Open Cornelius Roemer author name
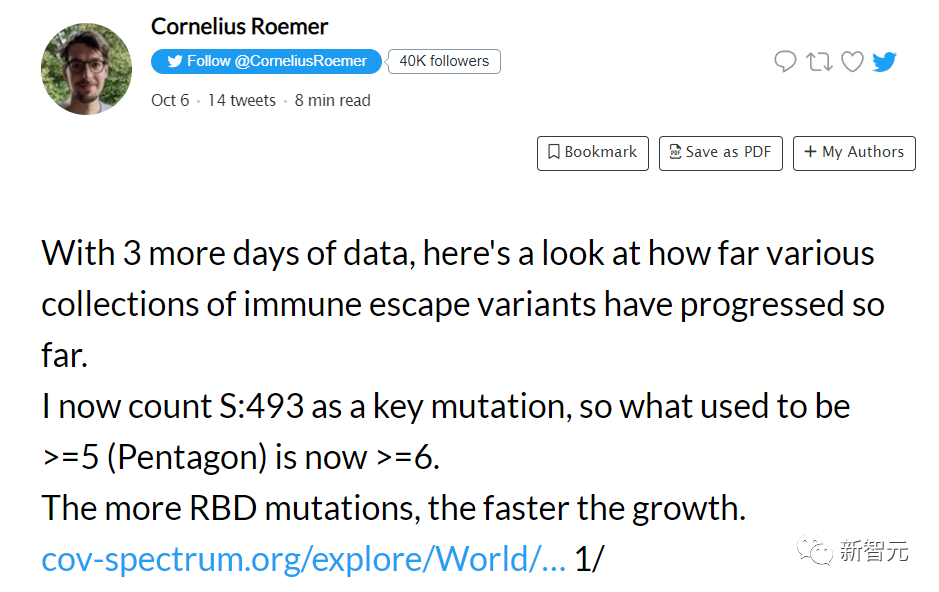Viewport: 939px width, 592px height. 239,26
